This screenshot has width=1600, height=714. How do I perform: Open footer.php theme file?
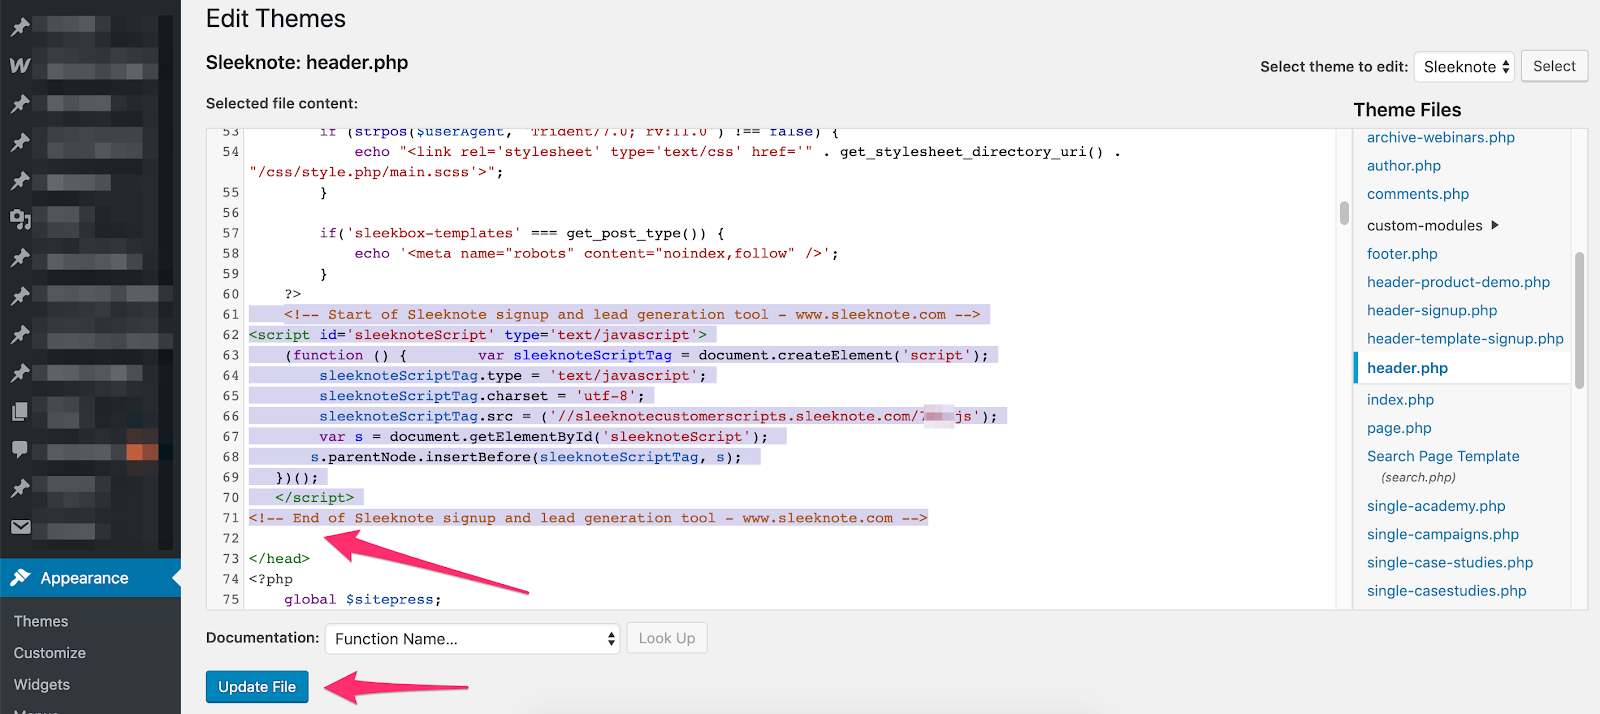(x=1402, y=254)
